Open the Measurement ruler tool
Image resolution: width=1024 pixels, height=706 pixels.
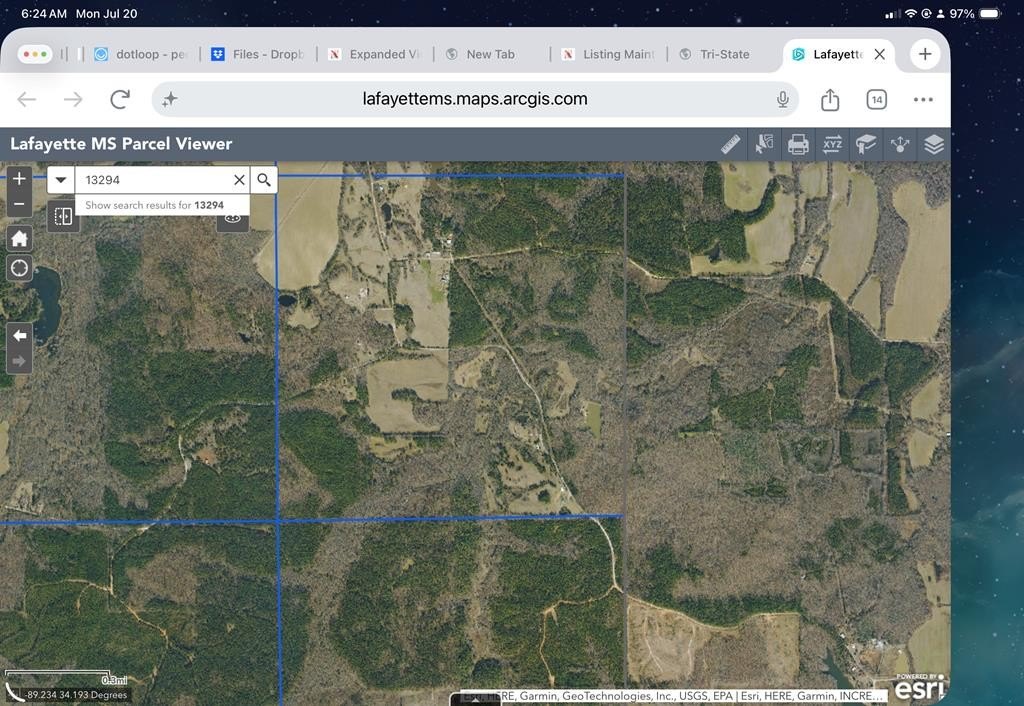click(730, 144)
